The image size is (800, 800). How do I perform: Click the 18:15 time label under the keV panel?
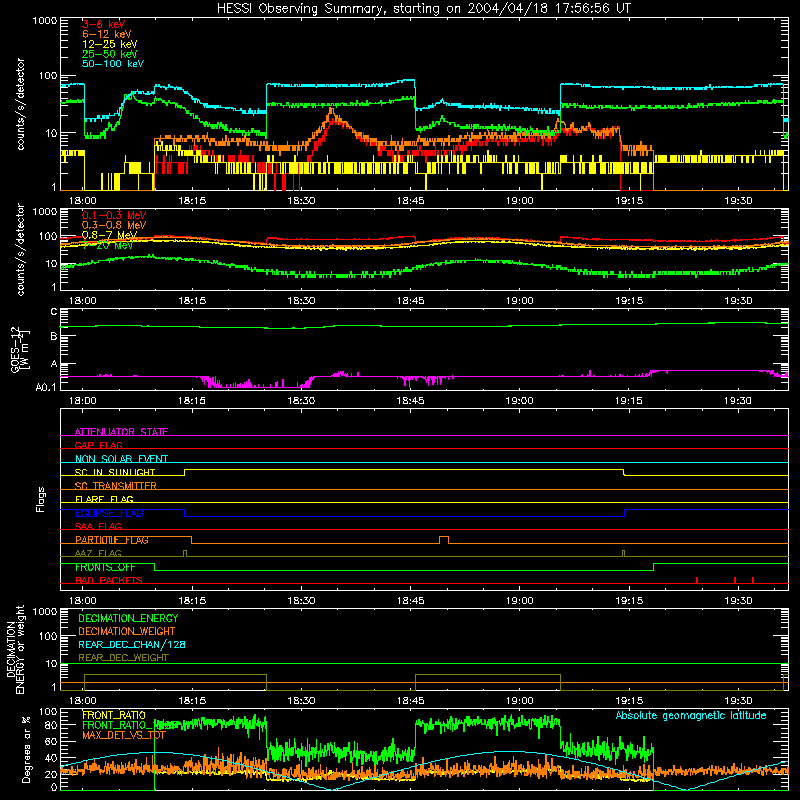click(x=192, y=201)
